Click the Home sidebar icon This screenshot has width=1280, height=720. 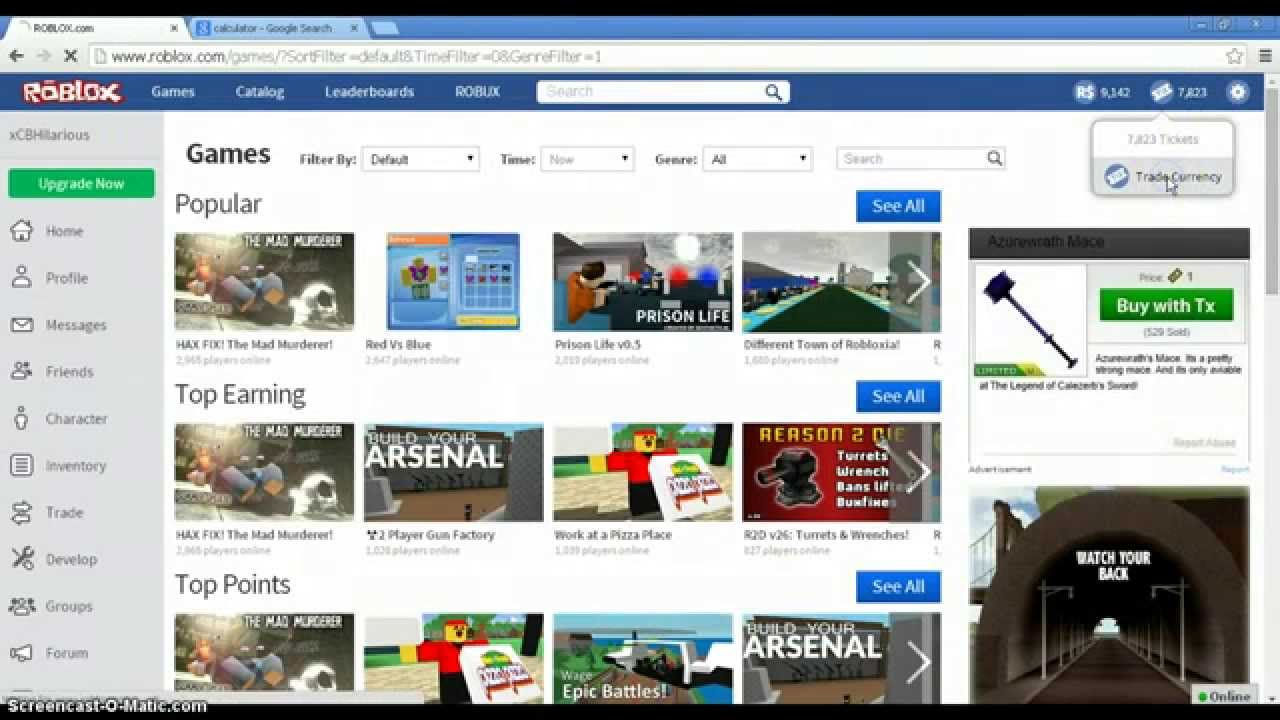(21, 230)
